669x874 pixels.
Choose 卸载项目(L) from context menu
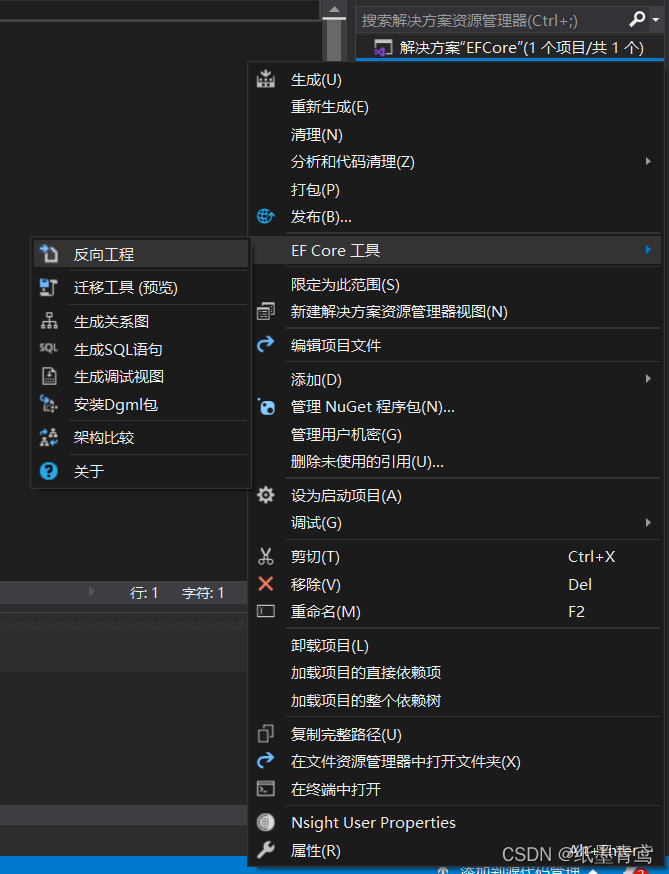330,646
